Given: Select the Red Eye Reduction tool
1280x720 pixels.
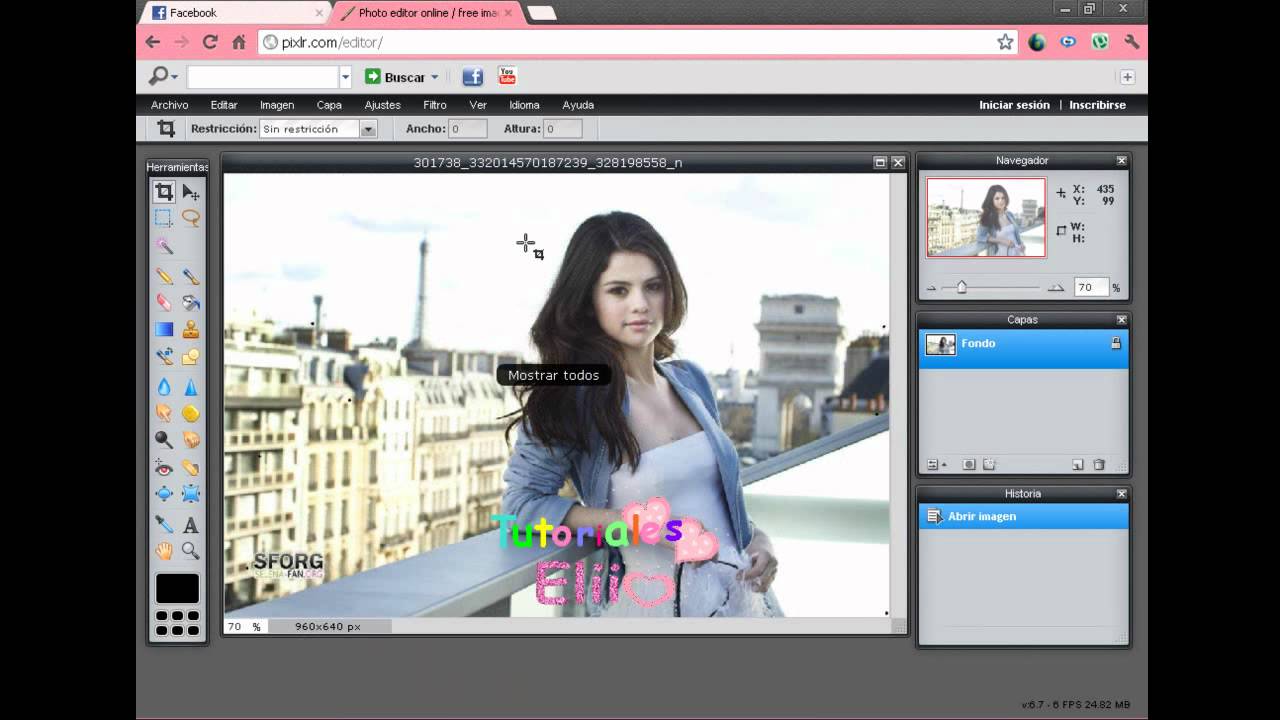Looking at the screenshot, I should (x=164, y=467).
